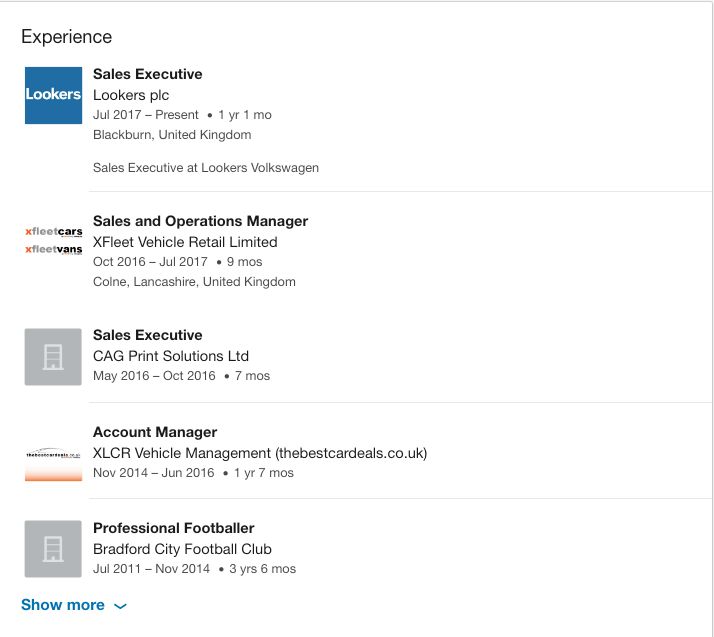The image size is (714, 637).
Task: Click Blackburn, United Kingdom location text
Action: click(172, 135)
